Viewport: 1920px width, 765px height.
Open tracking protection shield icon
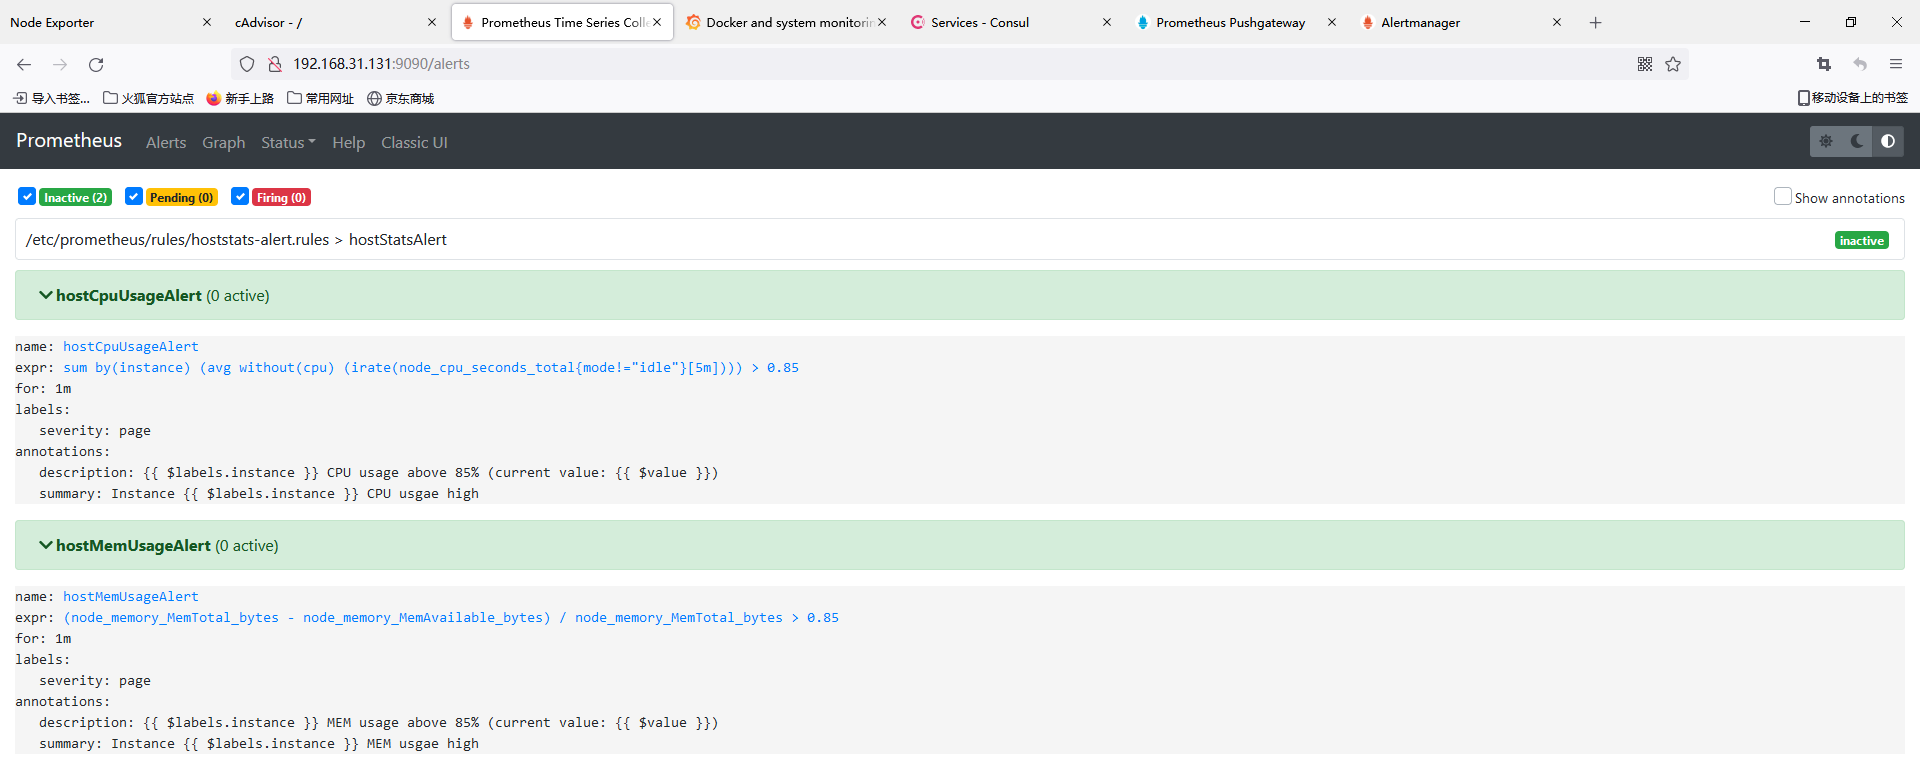coord(247,64)
